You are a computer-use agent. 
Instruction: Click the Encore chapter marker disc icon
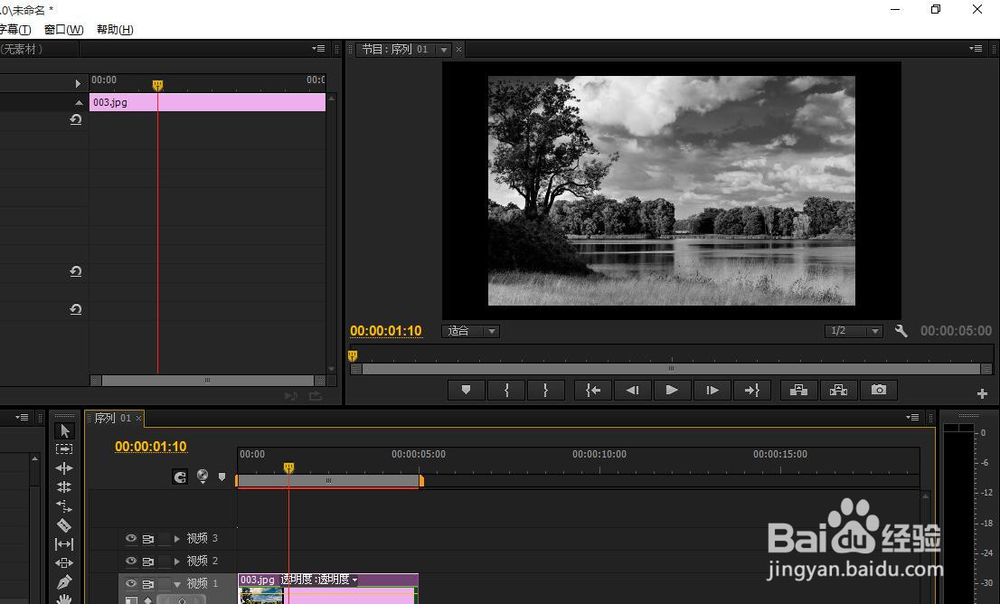click(202, 476)
